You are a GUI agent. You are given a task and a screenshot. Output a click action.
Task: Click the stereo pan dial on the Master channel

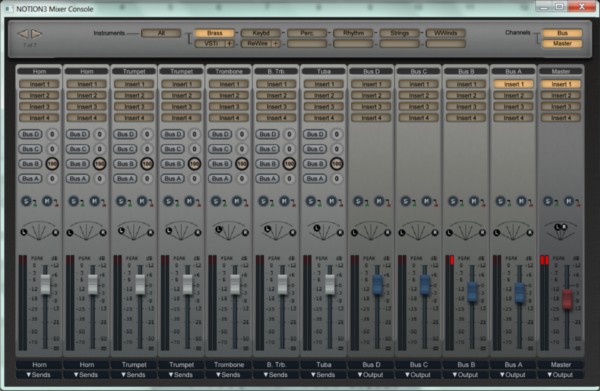(561, 230)
